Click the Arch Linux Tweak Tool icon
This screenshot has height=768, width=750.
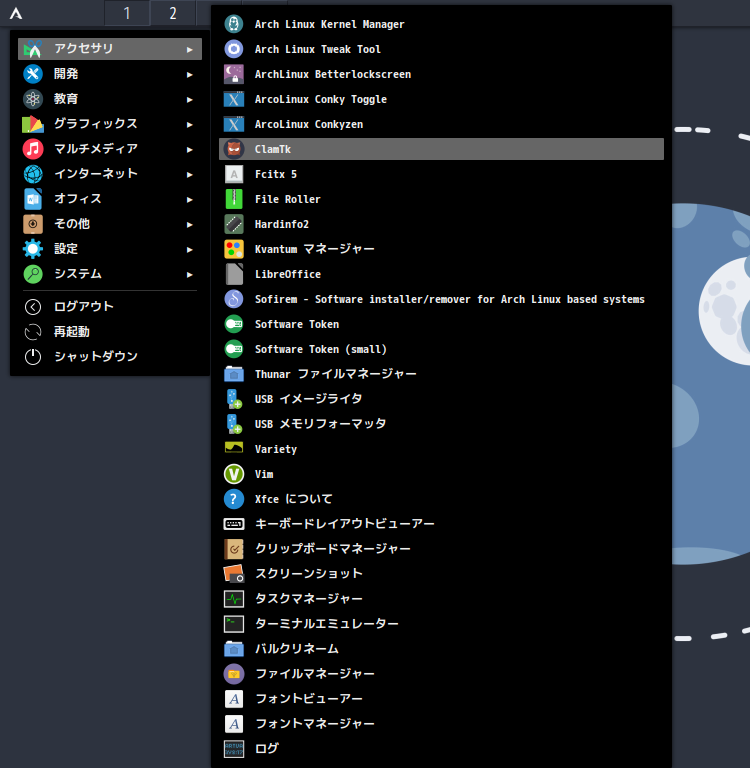(x=234, y=49)
